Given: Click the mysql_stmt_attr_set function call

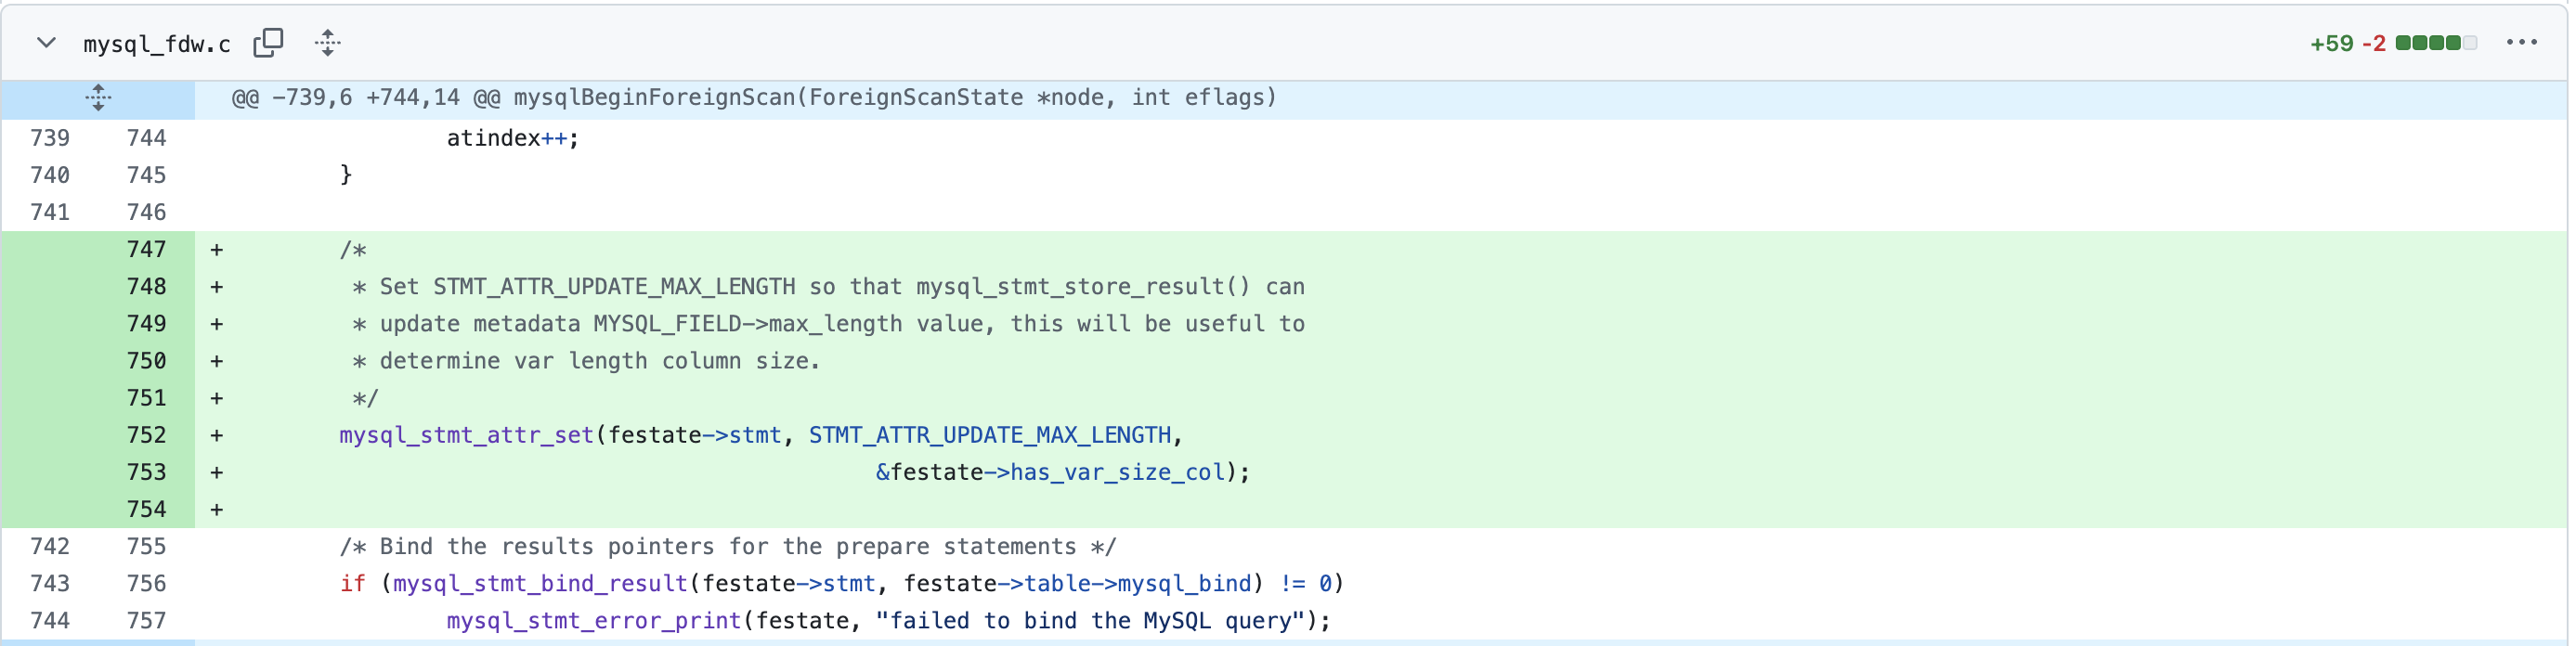Looking at the screenshot, I should coord(466,435).
